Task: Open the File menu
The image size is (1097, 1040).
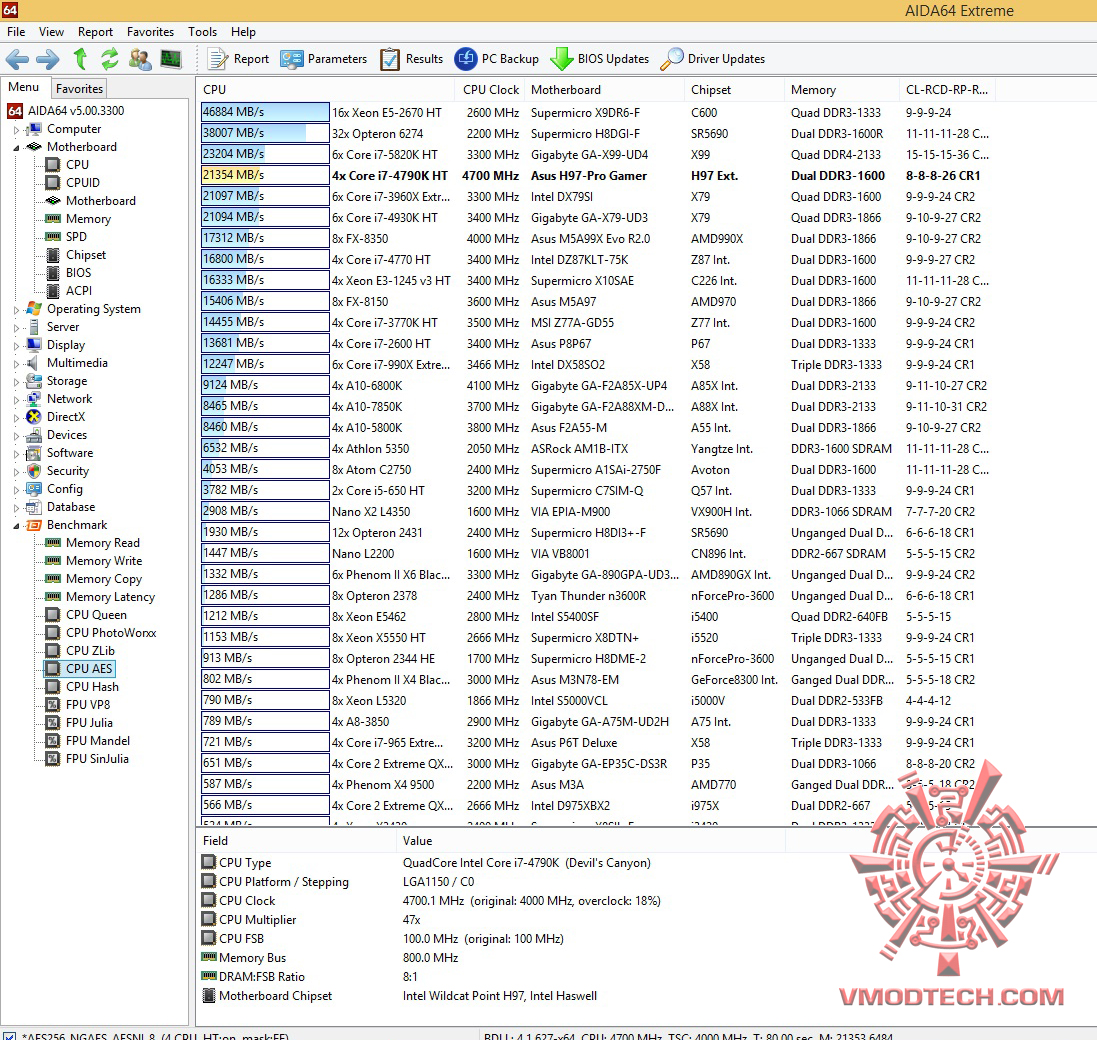Action: [x=16, y=31]
